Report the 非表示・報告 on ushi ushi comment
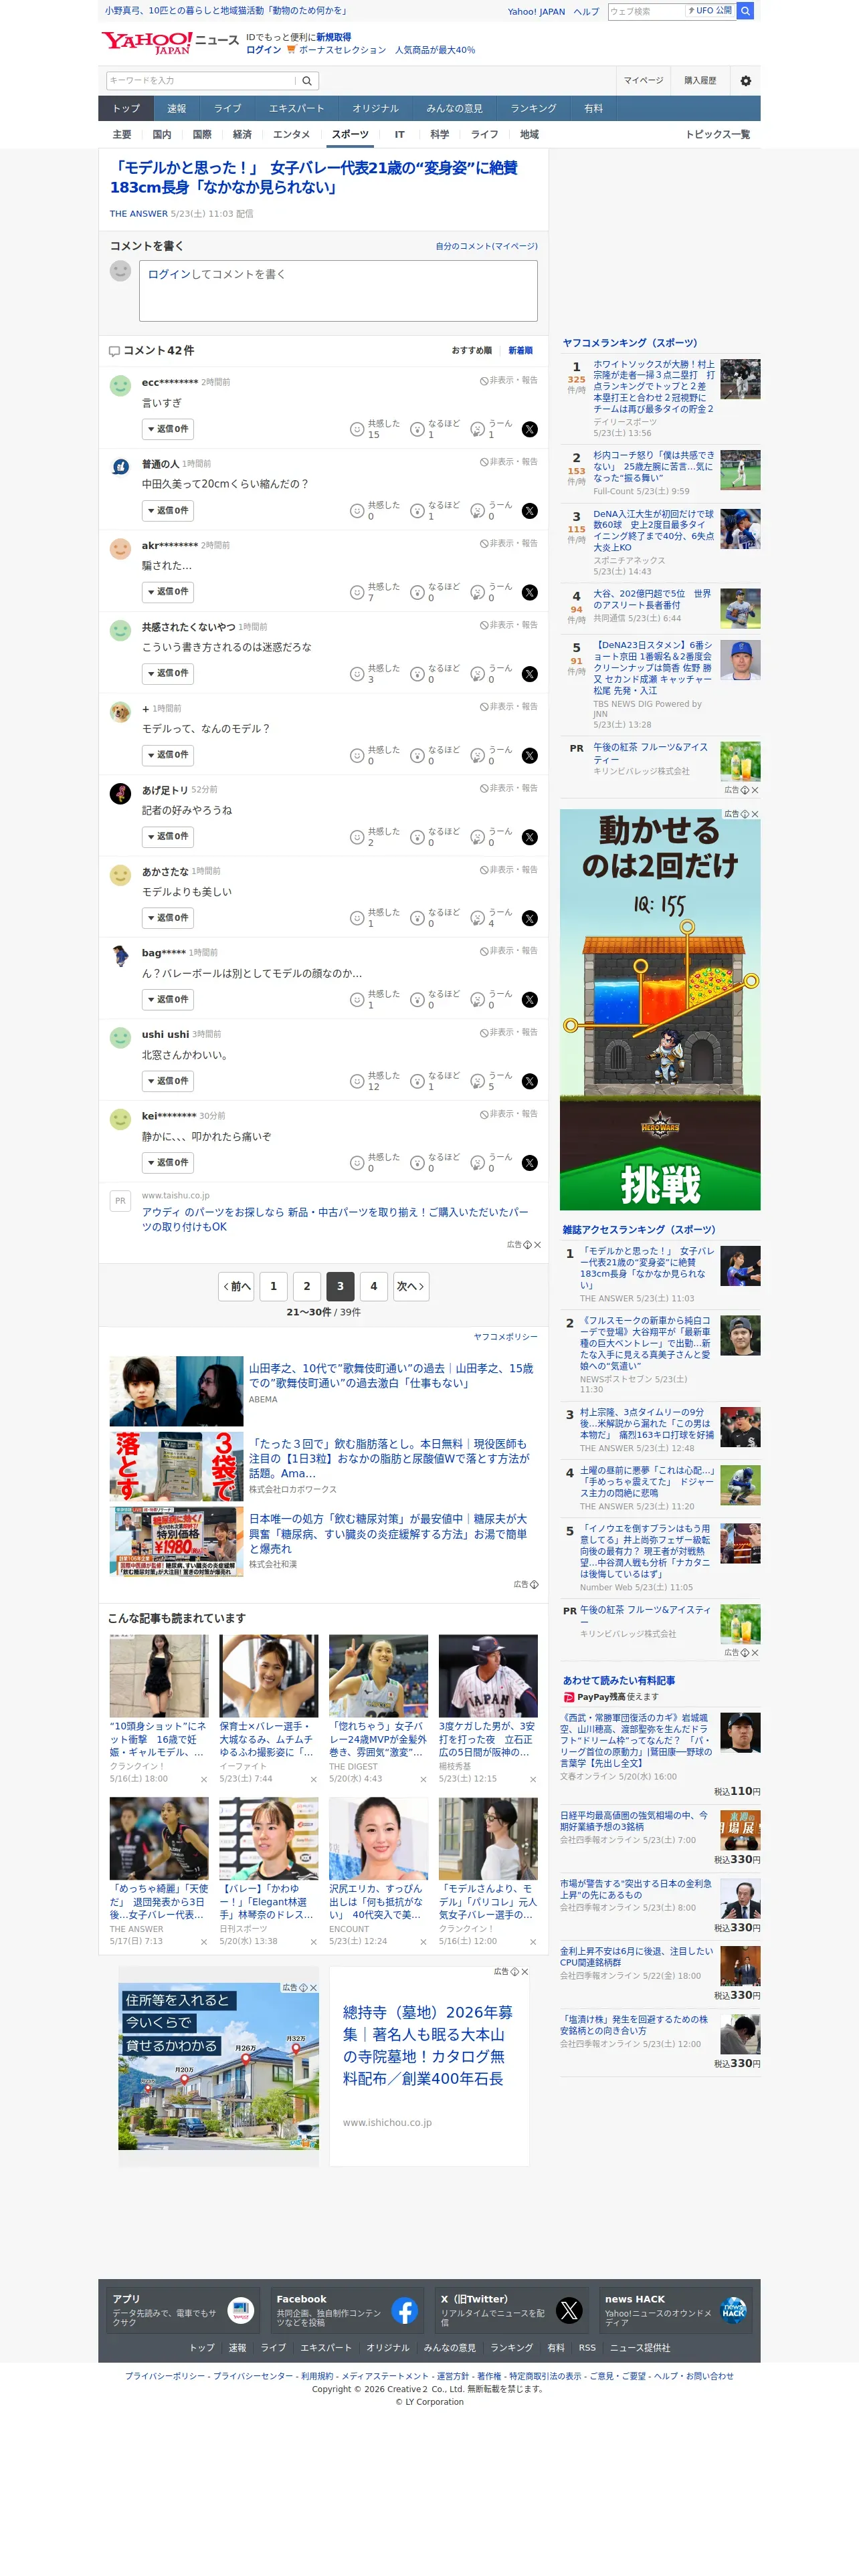 coord(509,1033)
